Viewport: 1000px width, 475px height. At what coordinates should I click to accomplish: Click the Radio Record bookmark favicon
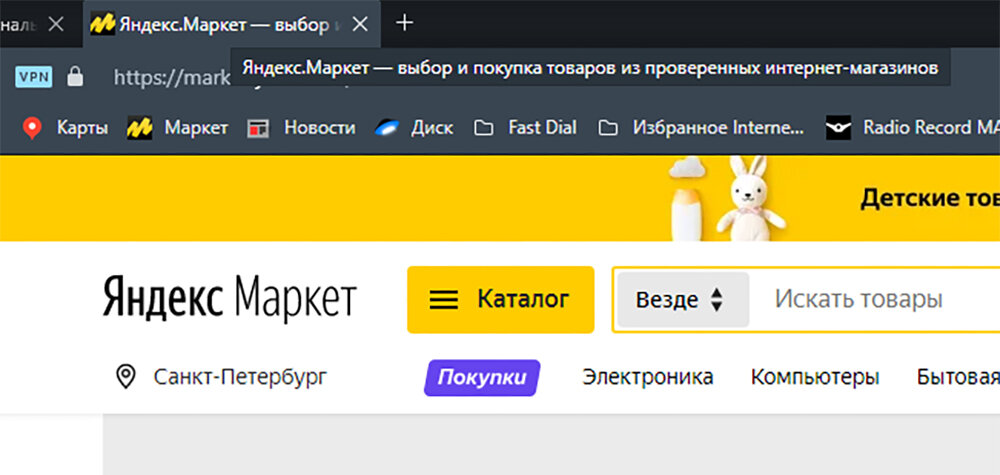coord(838,128)
